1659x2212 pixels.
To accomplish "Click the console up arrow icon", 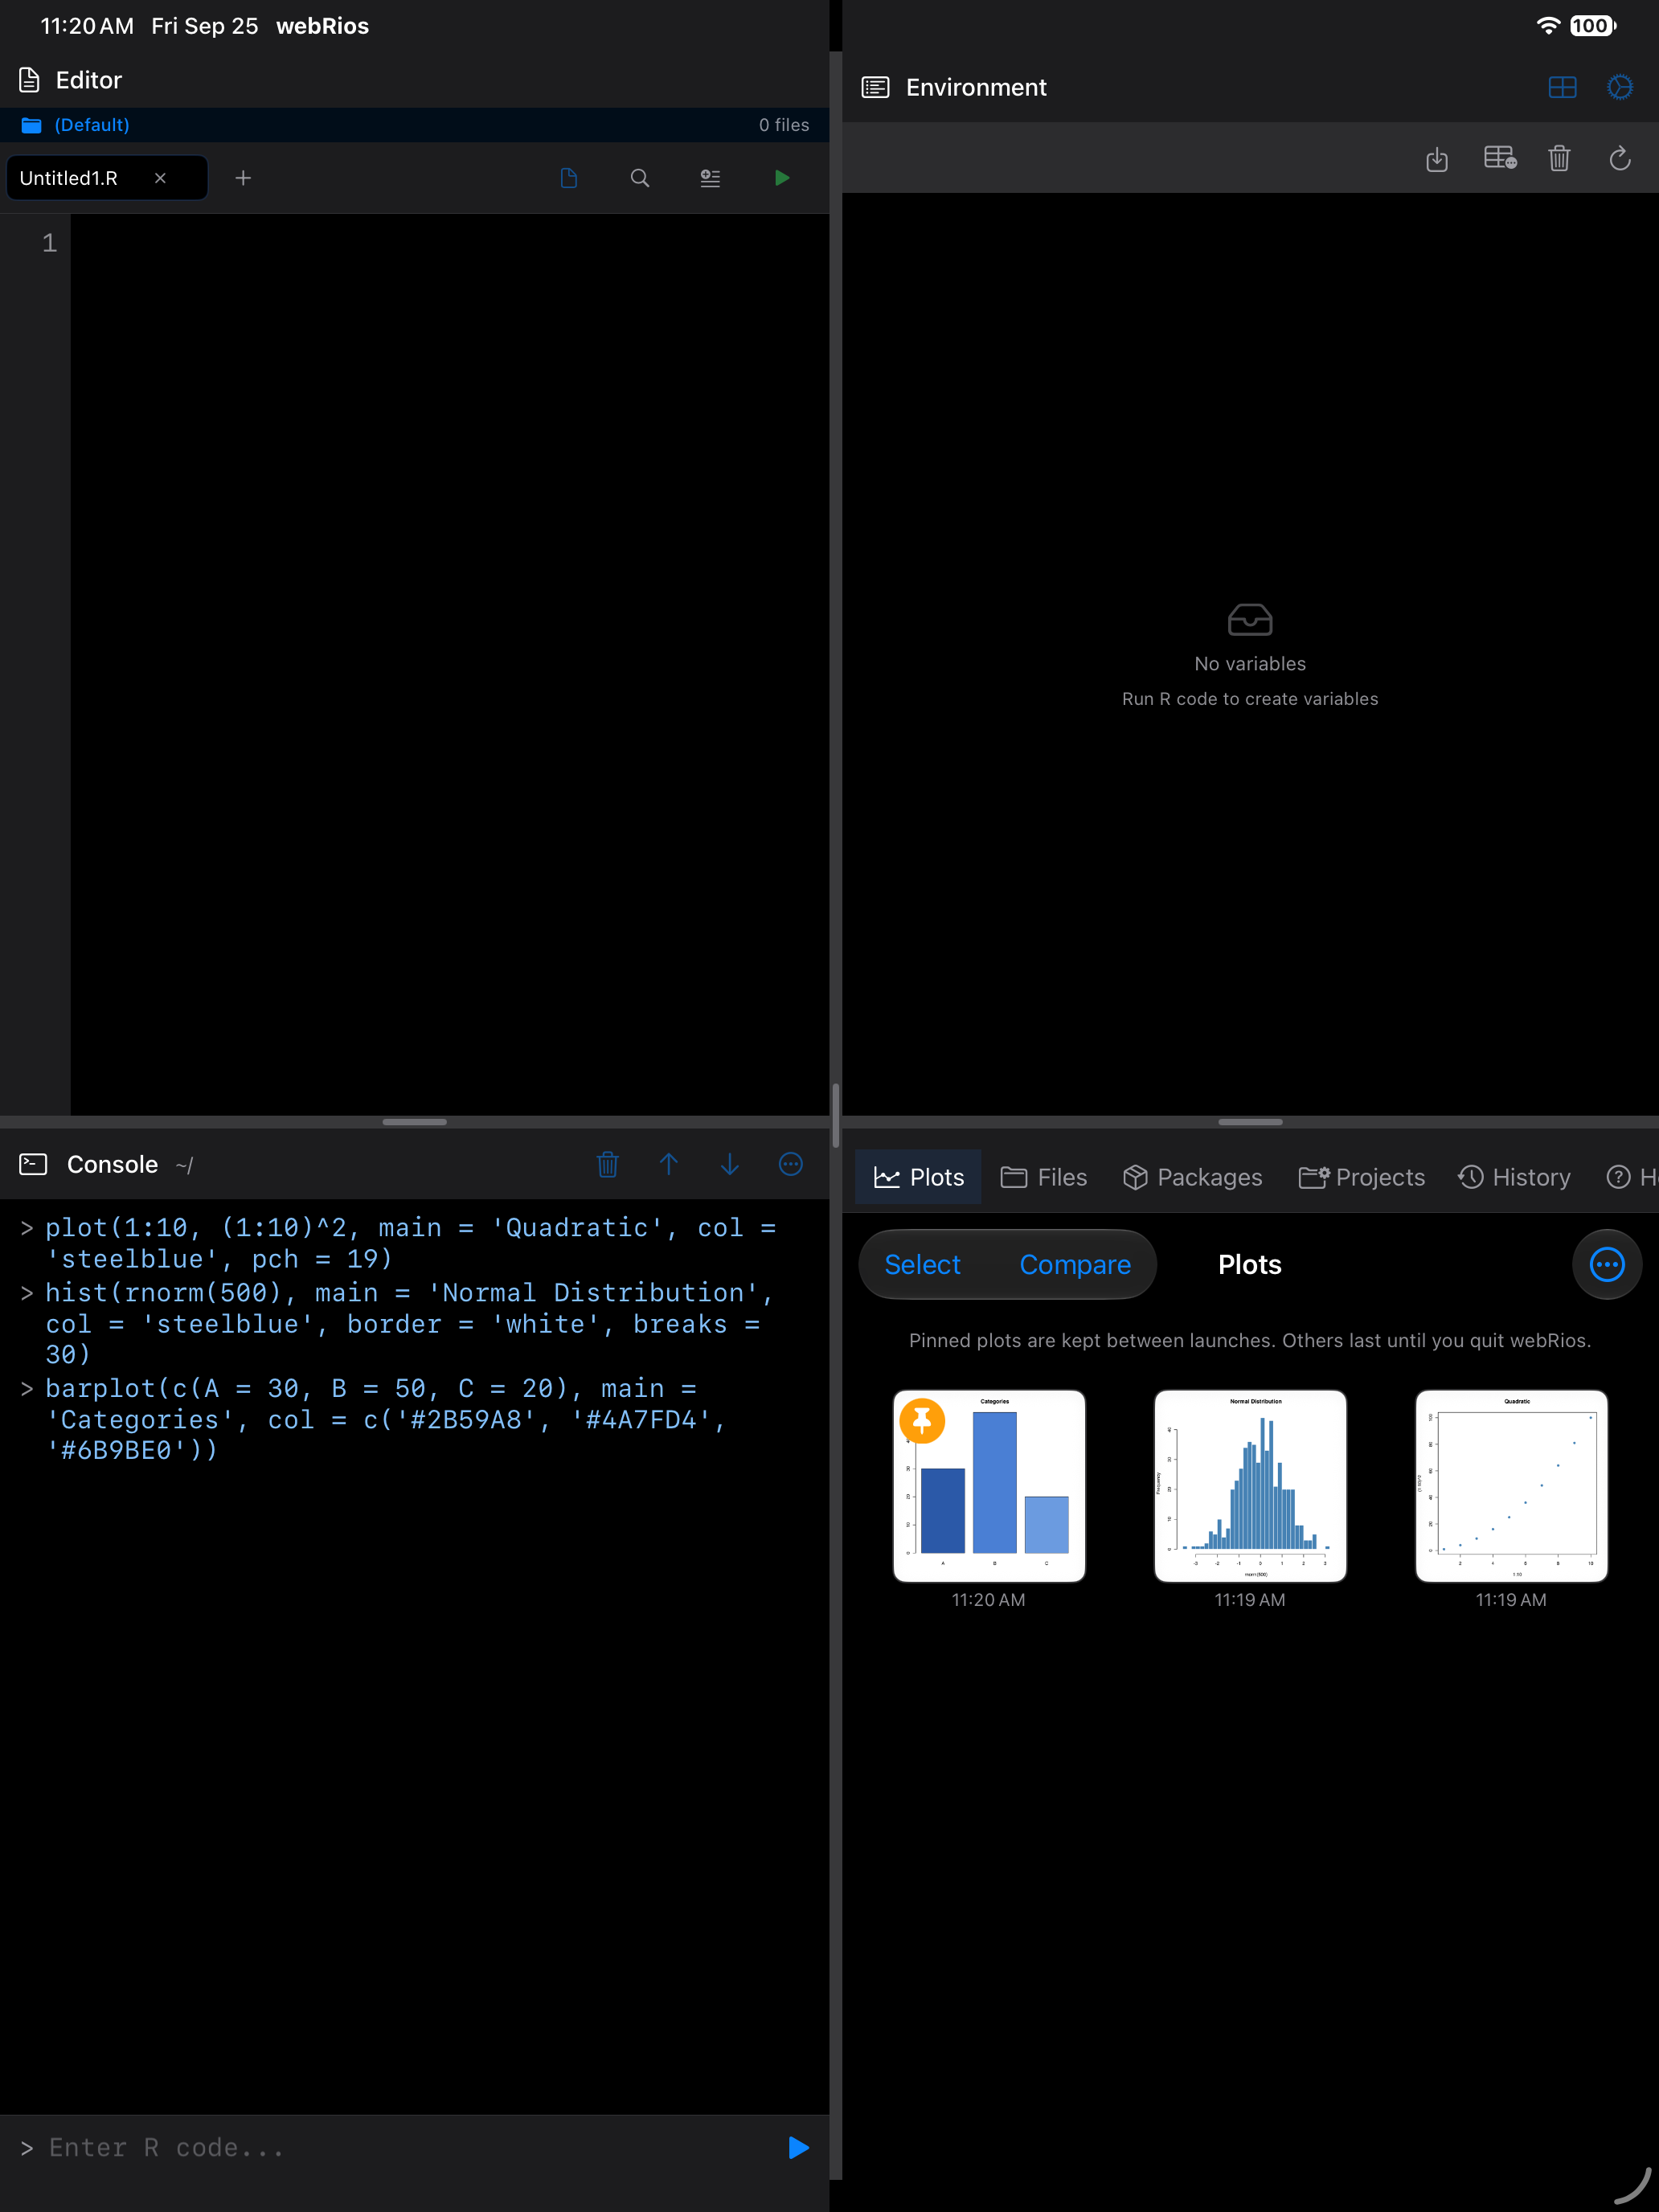I will pos(669,1164).
